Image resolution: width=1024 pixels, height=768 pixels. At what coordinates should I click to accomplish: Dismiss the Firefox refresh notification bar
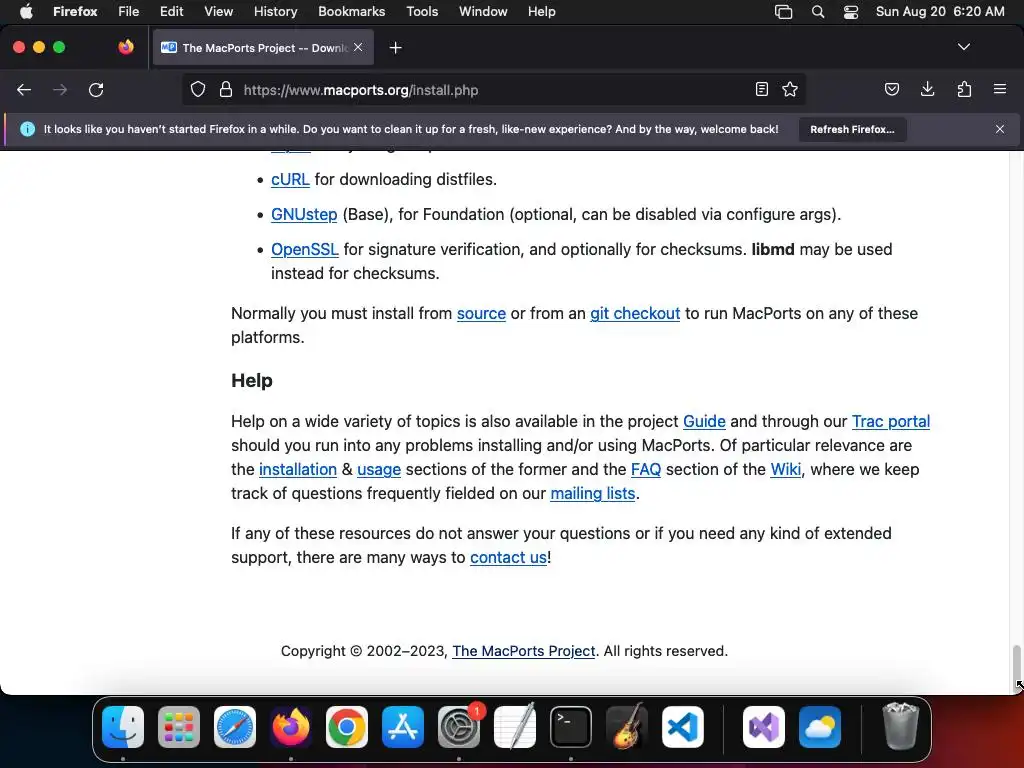1000,129
